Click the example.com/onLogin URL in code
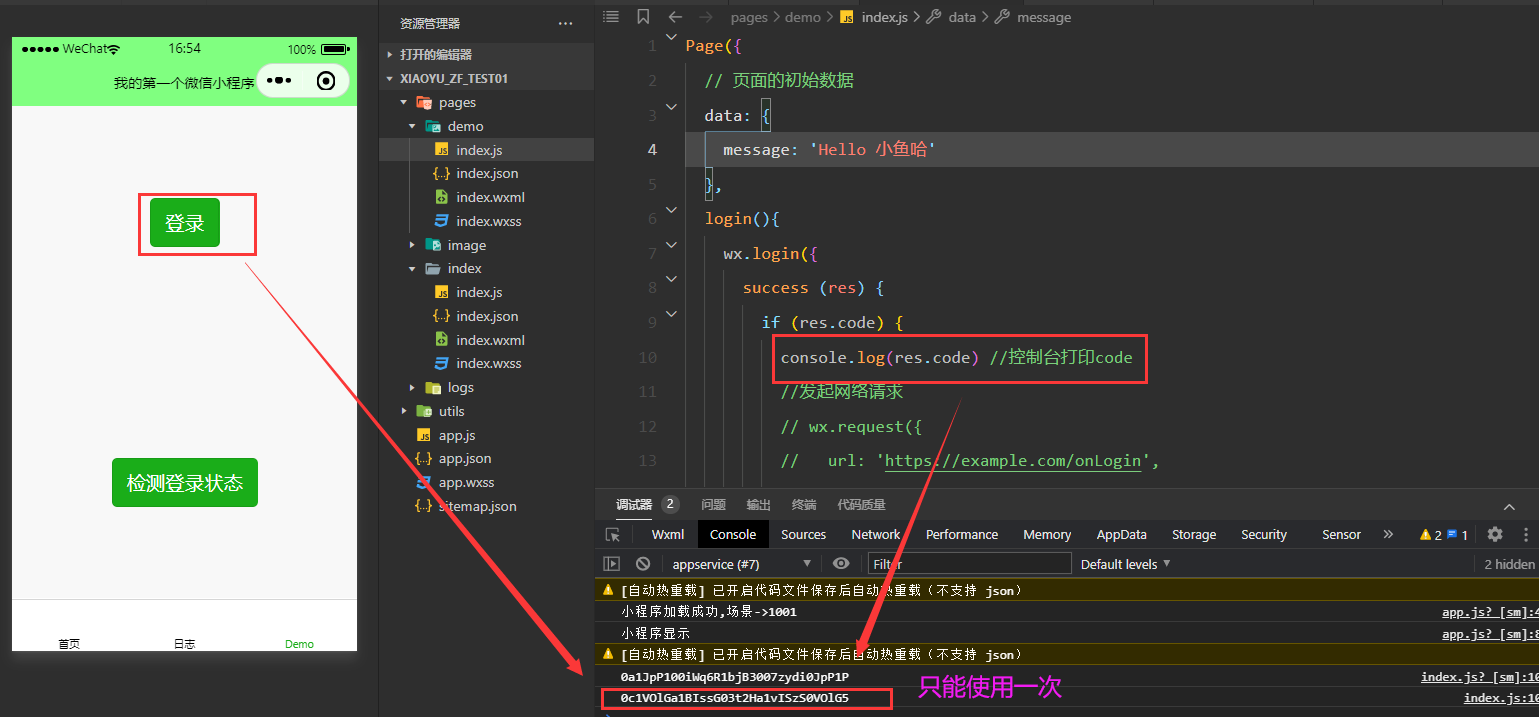Screen dimensions: 1539x717 point(1013,461)
